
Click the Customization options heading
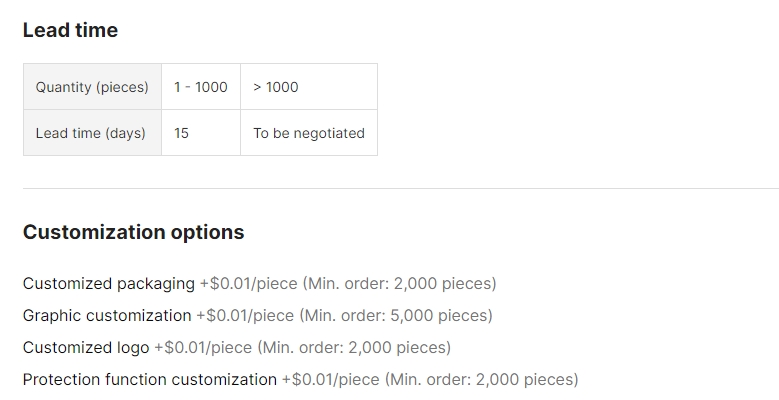134,232
